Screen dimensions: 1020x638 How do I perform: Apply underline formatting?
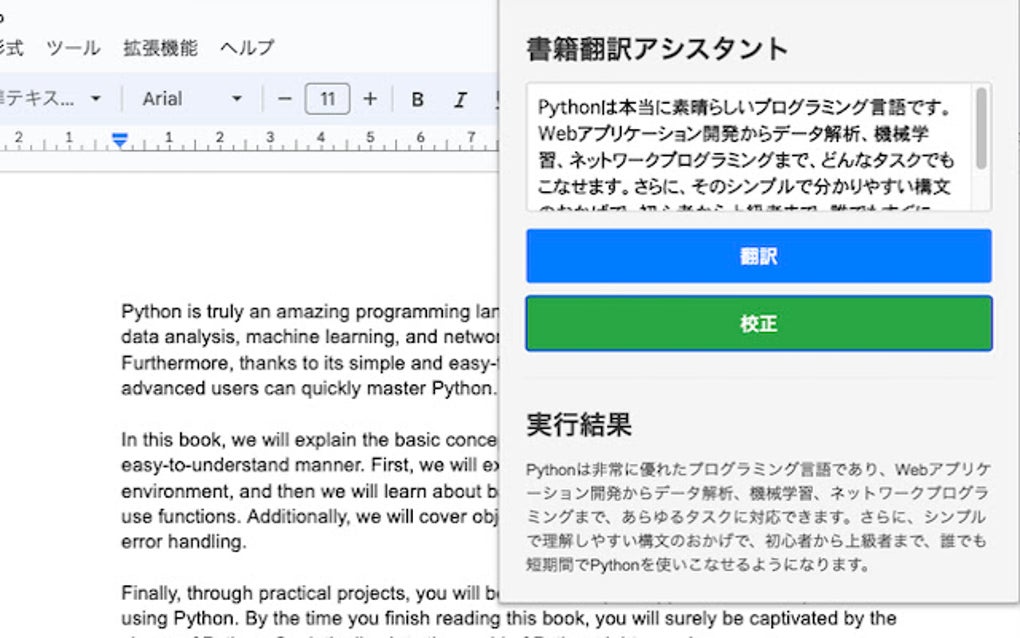pos(498,99)
